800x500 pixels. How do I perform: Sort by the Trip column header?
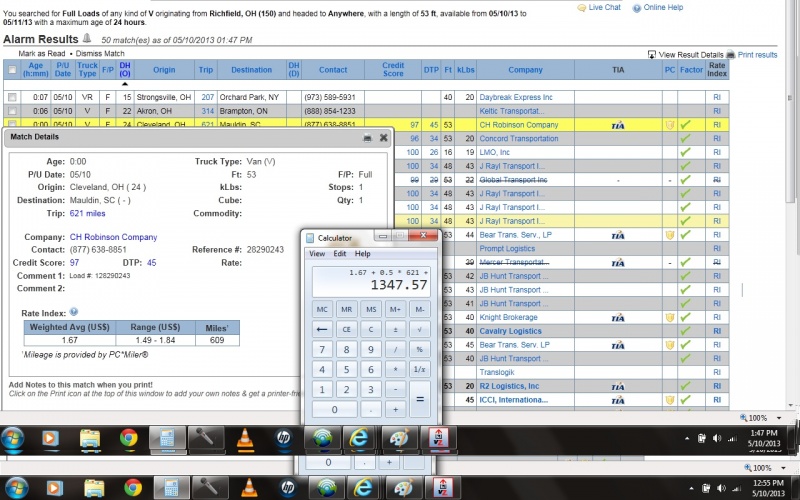tap(206, 70)
